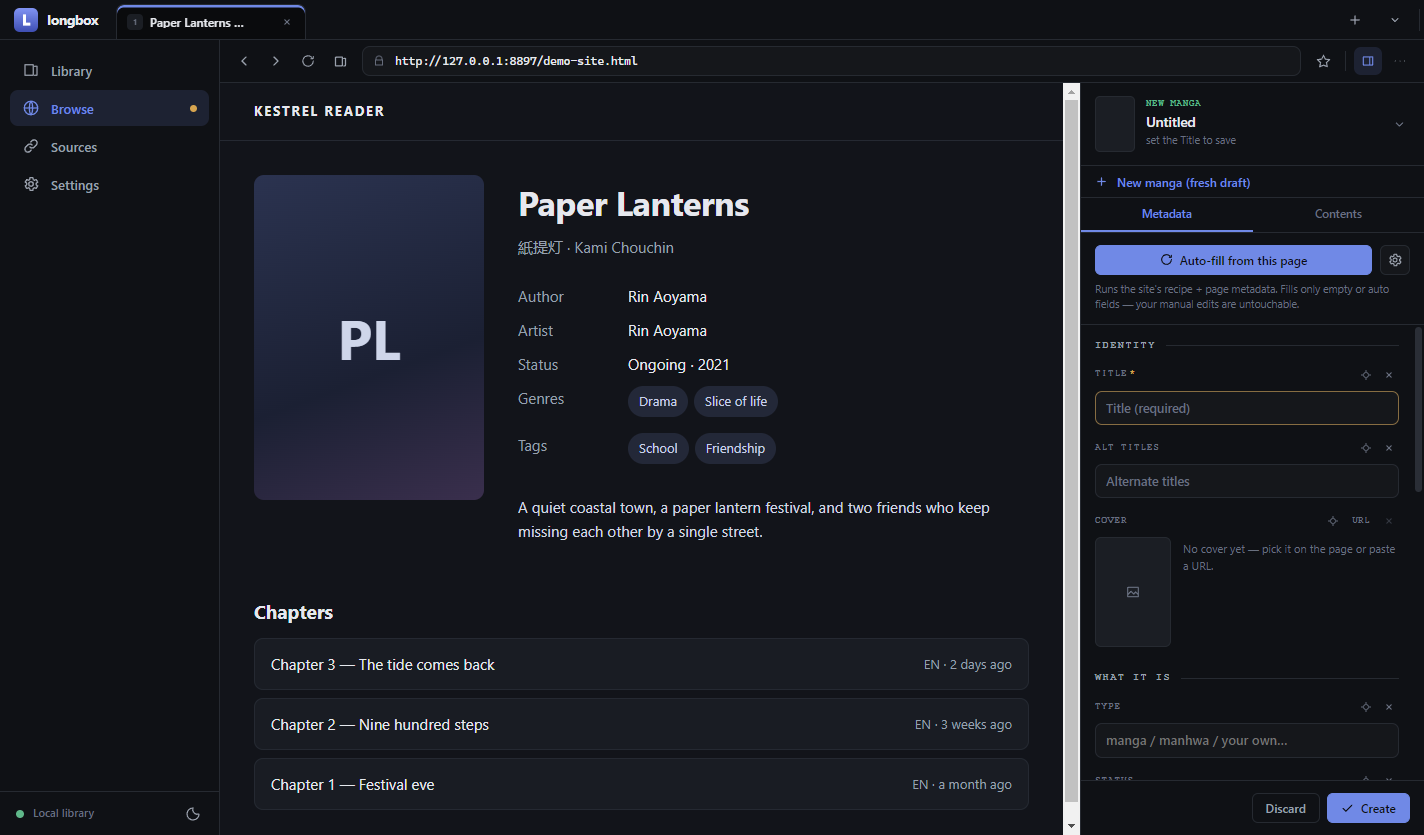
Task: Open Sources in the left sidebar
Action: coord(109,147)
